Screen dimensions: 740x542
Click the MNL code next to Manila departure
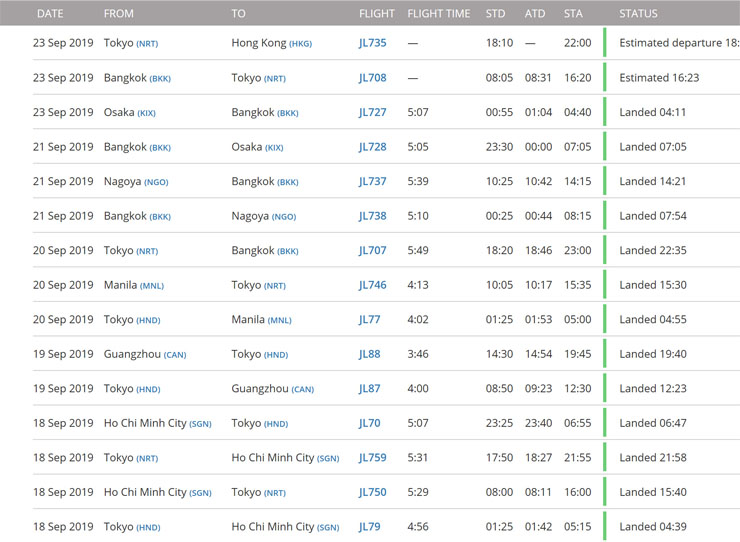pos(152,286)
